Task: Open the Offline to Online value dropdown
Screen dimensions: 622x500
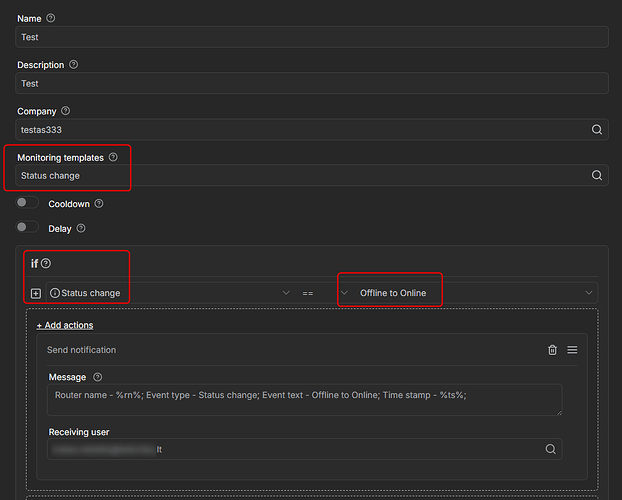Action: click(475, 293)
